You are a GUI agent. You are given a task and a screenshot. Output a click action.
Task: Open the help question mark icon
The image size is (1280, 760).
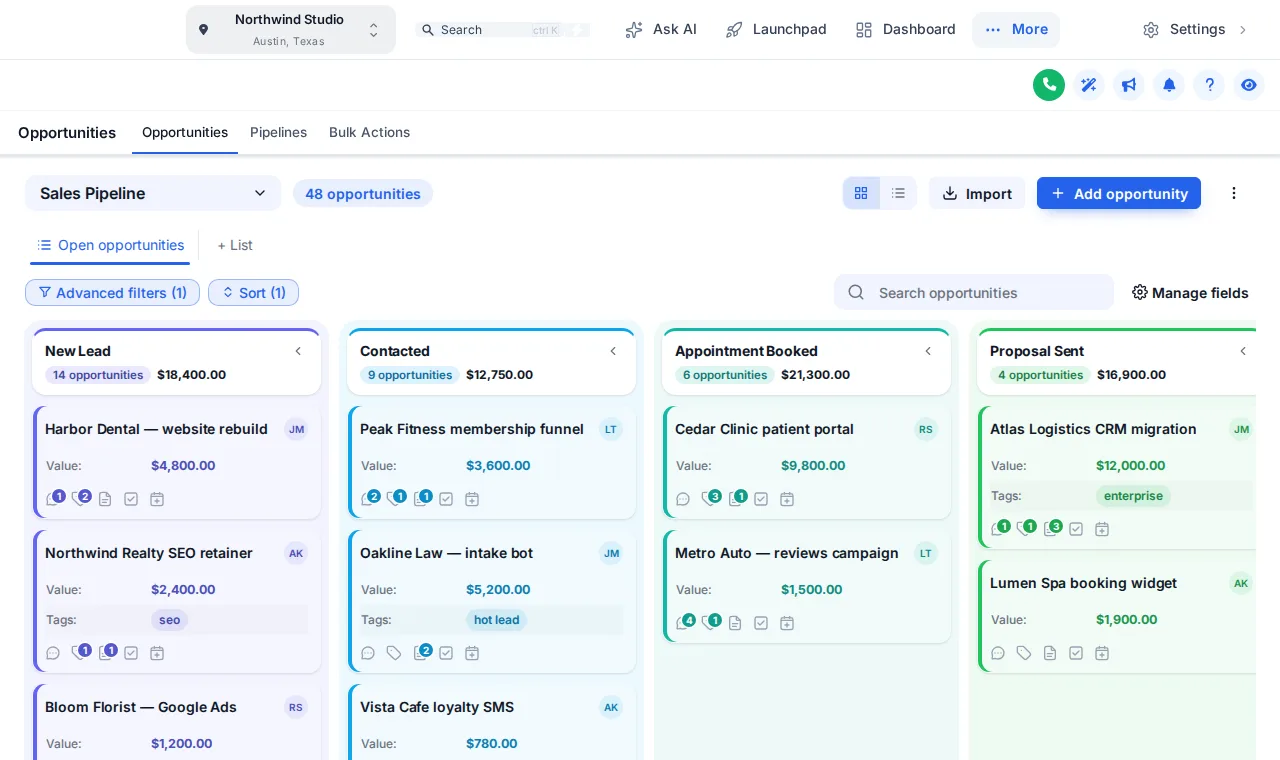(1209, 85)
